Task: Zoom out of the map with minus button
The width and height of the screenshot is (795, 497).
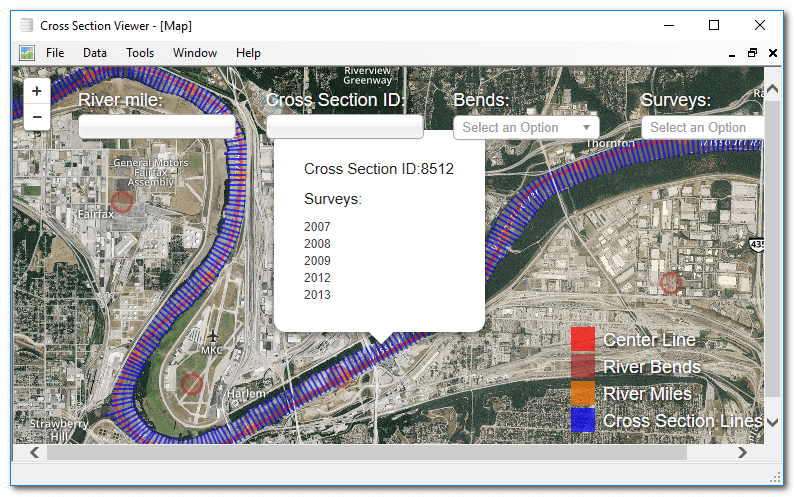Action: [37, 117]
